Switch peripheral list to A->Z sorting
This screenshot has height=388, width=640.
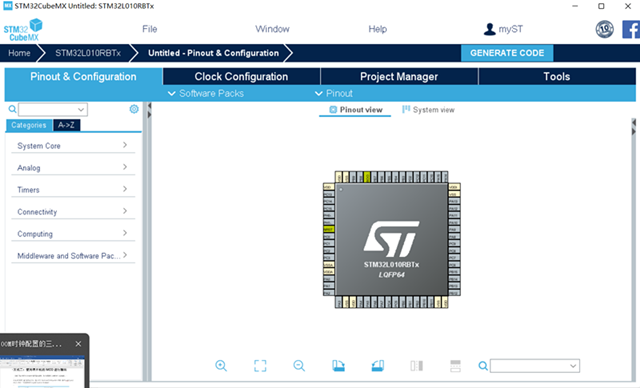pyautogui.click(x=66, y=125)
